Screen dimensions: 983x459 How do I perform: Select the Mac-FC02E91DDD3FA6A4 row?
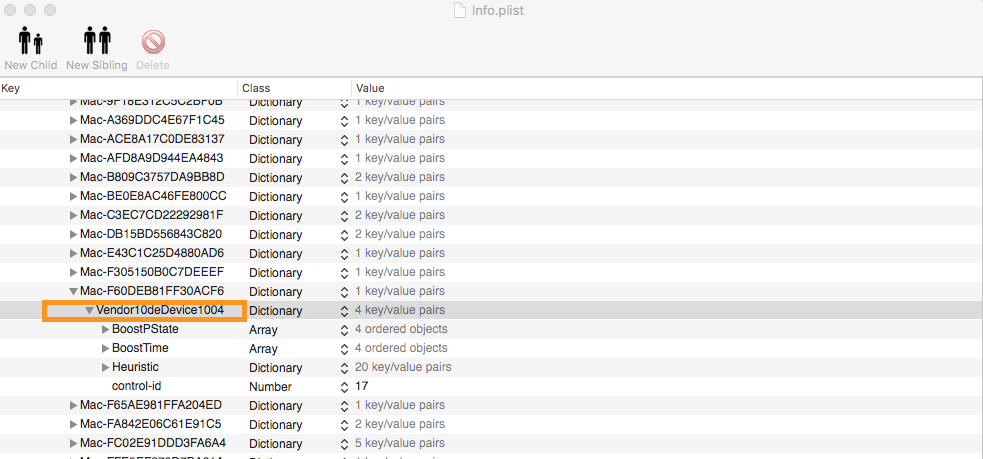pos(152,443)
